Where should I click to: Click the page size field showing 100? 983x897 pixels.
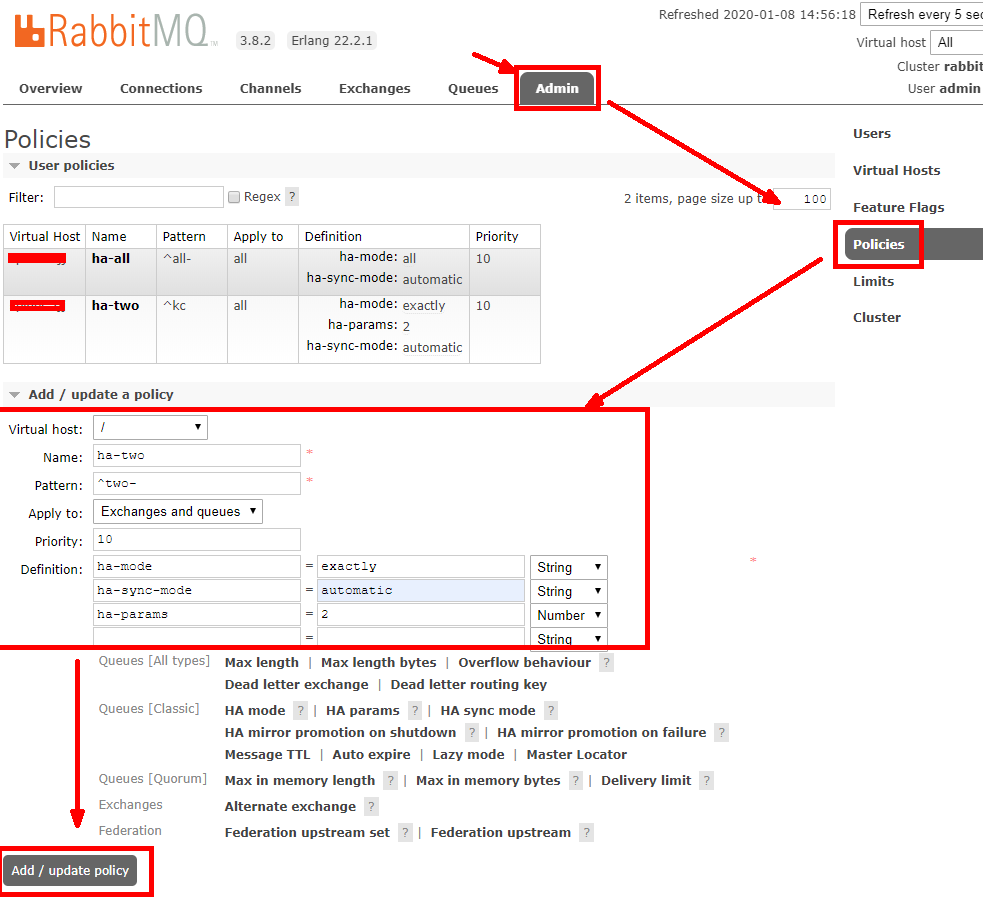[x=802, y=199]
